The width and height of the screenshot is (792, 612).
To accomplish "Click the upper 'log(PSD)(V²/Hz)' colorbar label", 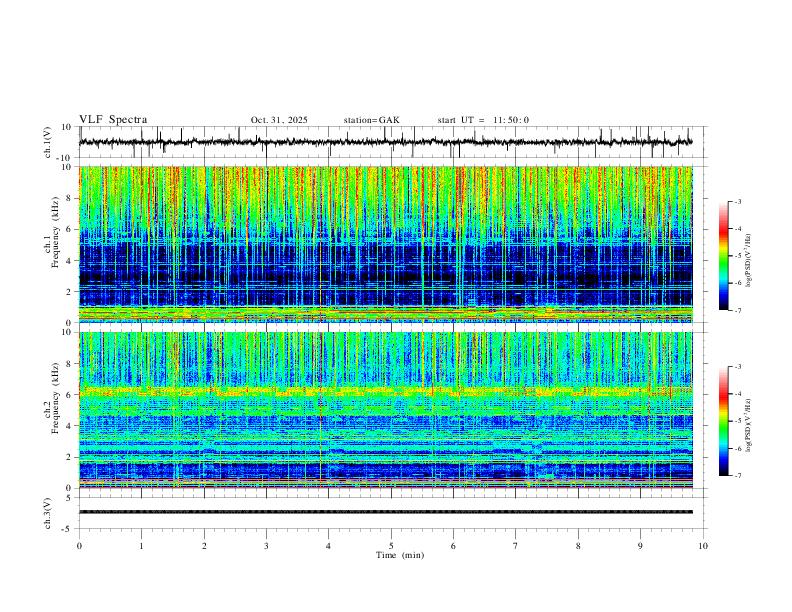I will tap(748, 261).
